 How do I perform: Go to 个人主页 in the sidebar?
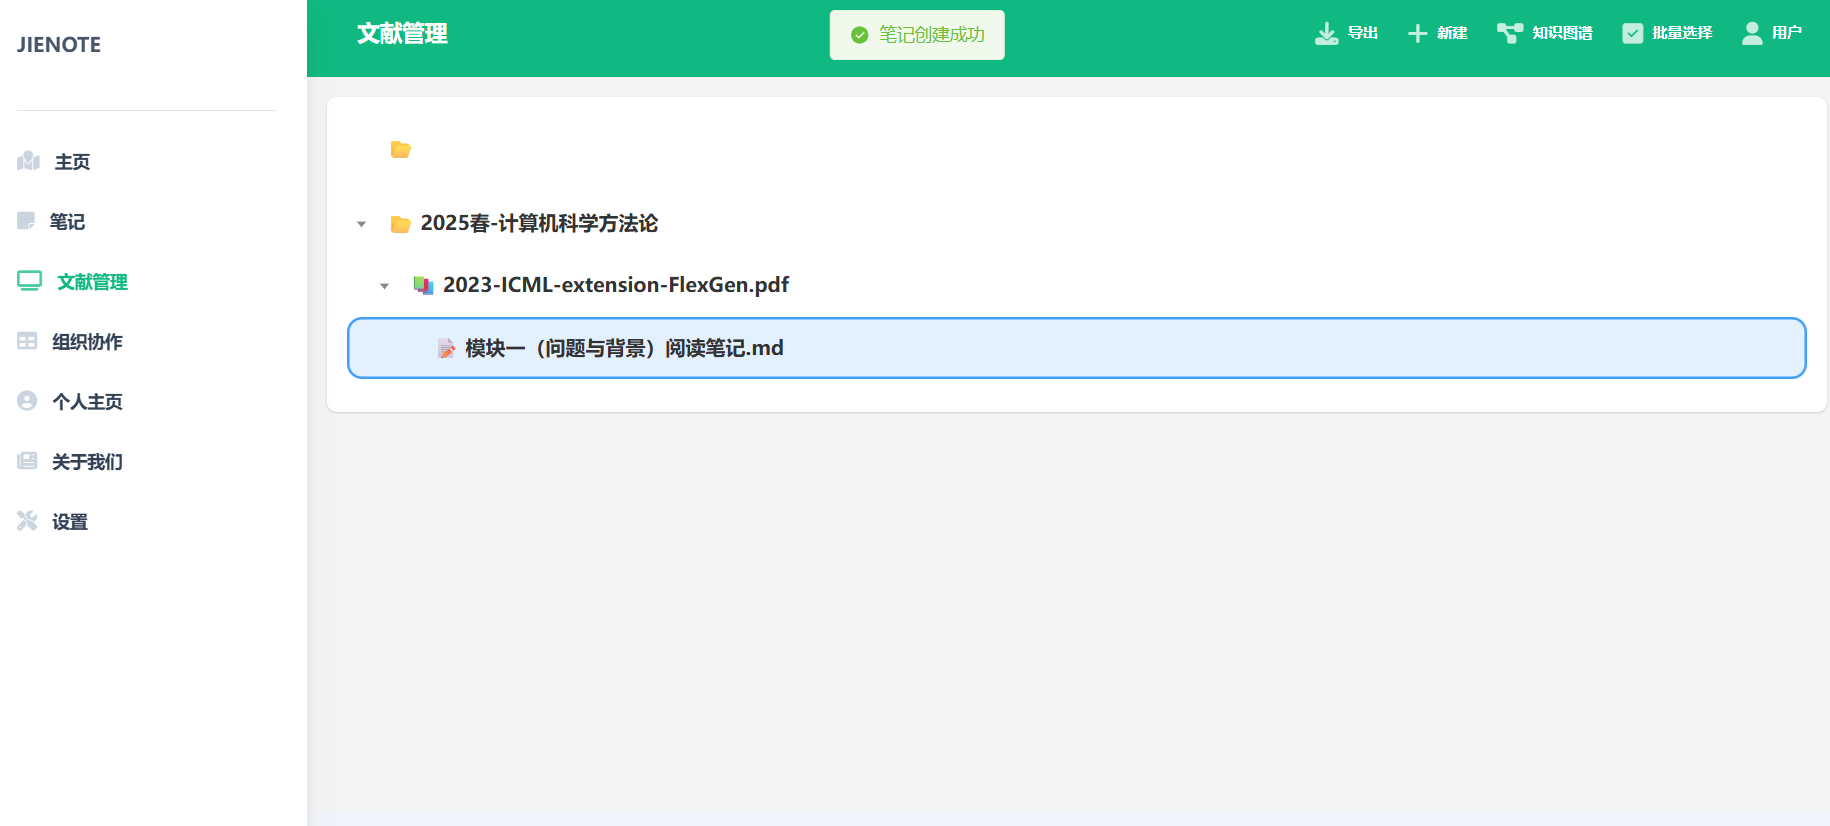pos(87,402)
